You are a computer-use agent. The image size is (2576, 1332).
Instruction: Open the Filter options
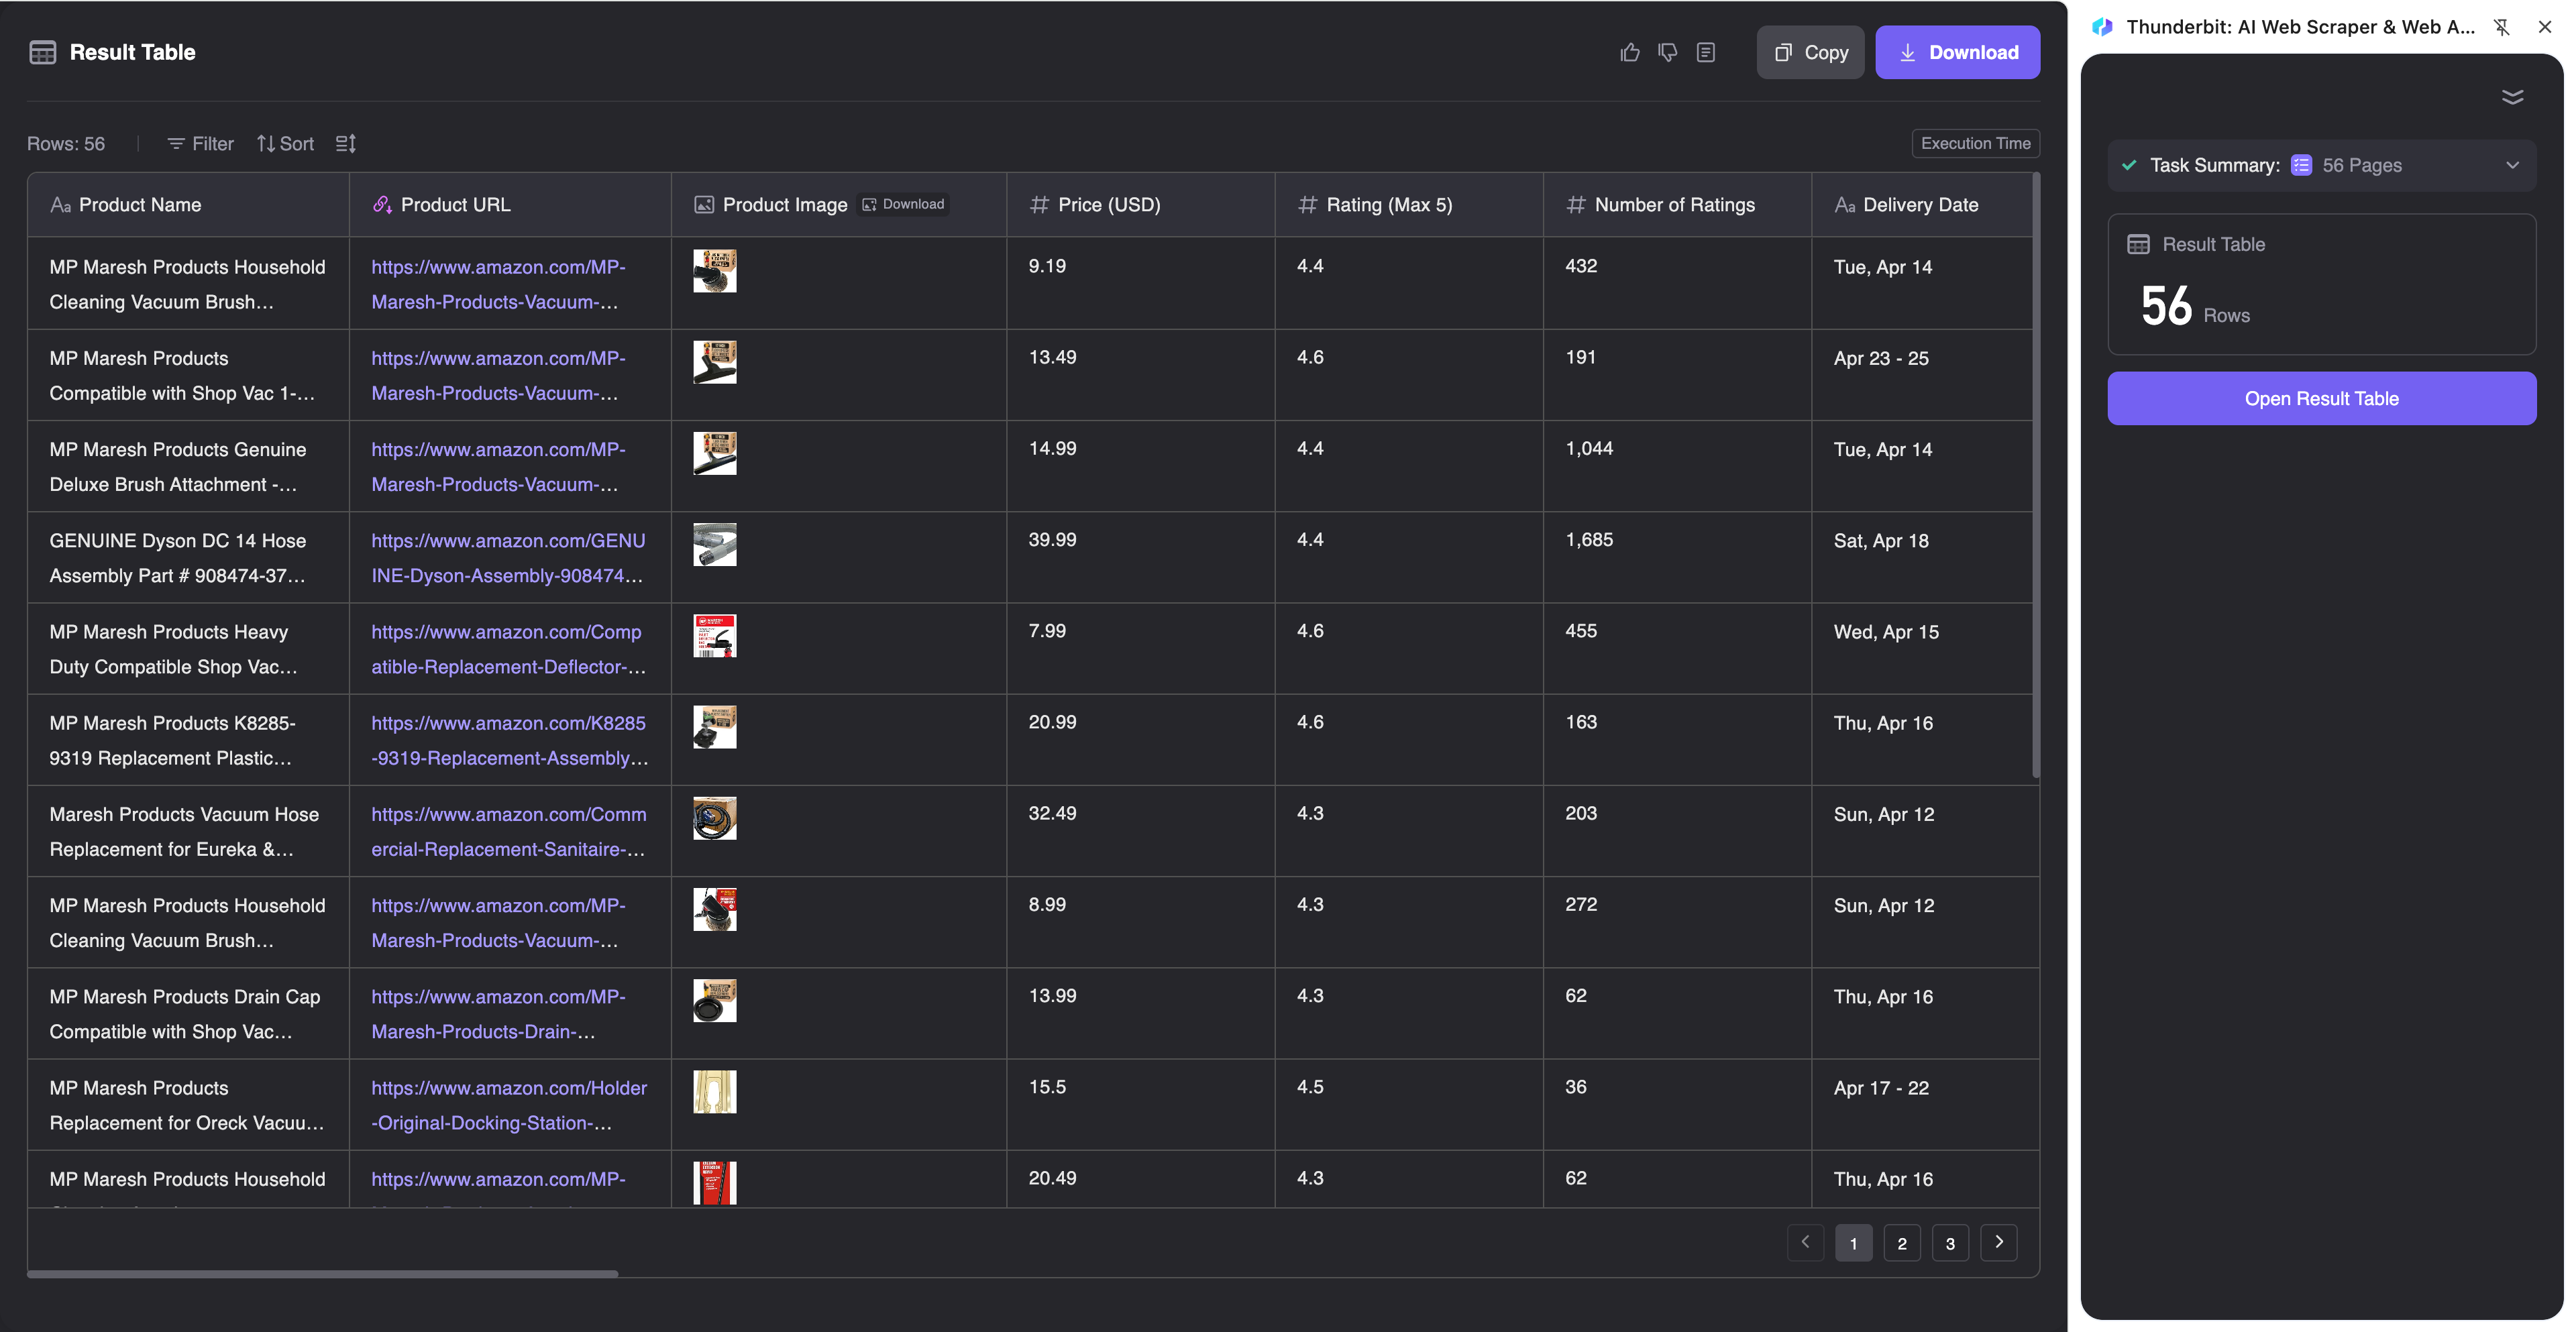(x=200, y=143)
